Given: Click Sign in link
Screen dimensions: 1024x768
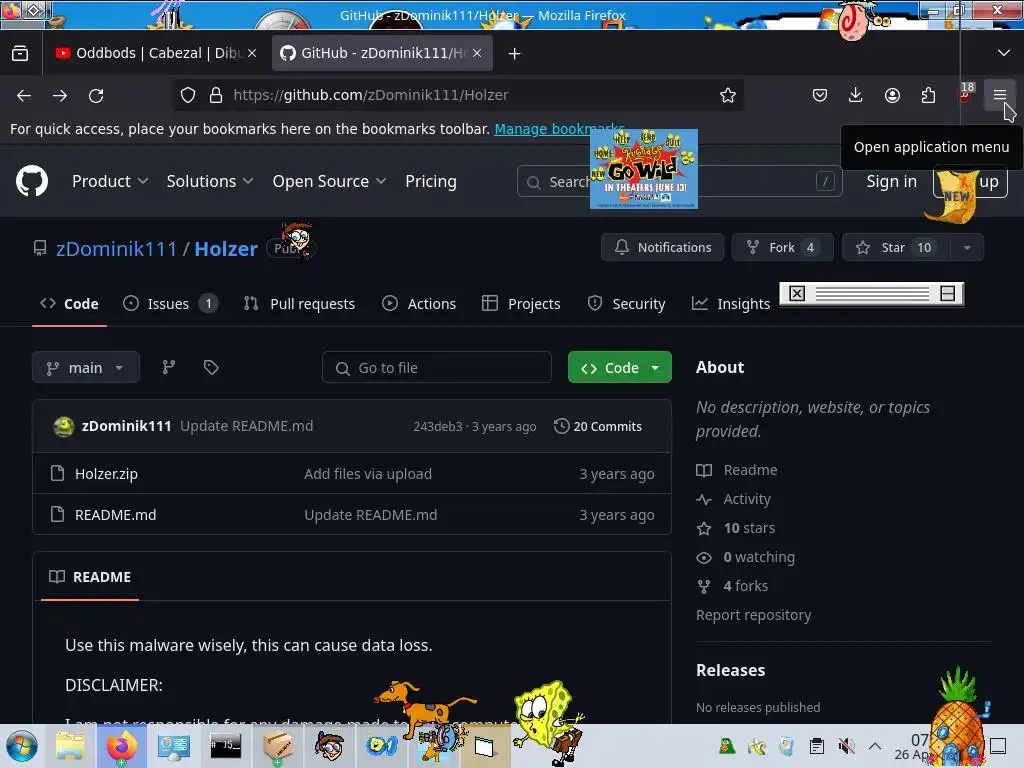Looking at the screenshot, I should coord(891,182).
